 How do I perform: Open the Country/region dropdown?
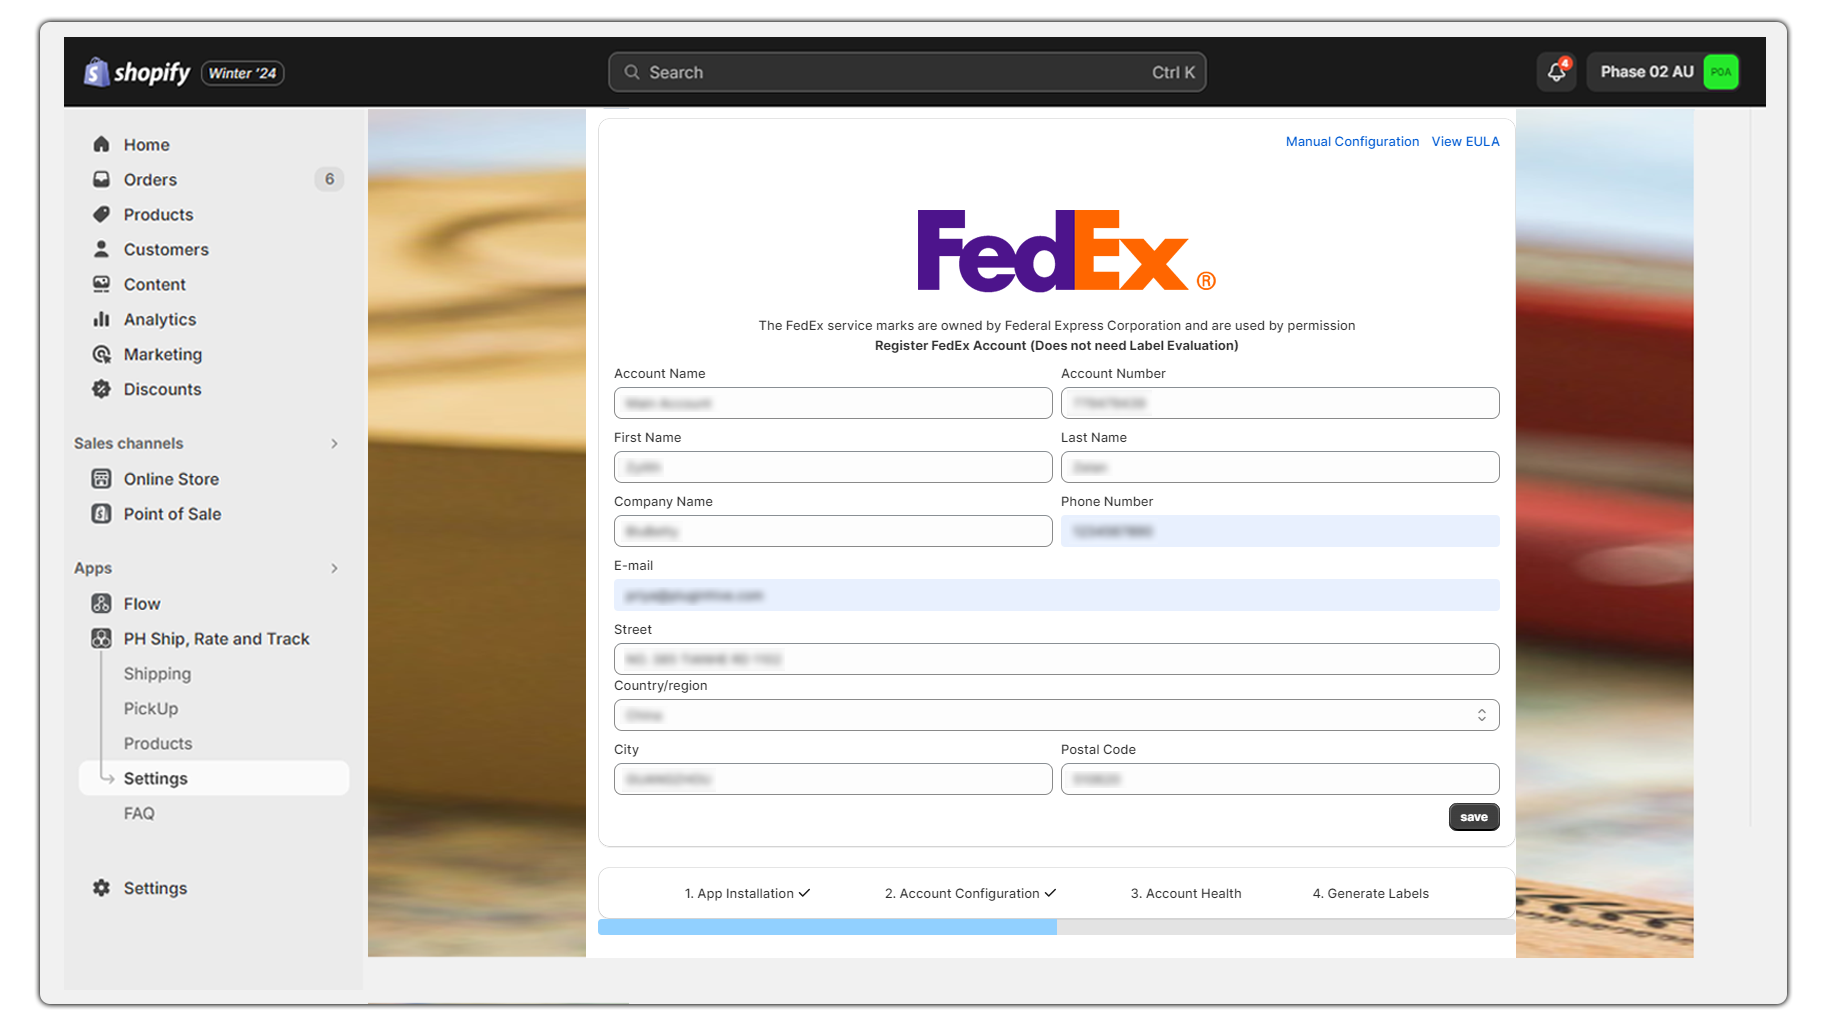point(1056,715)
